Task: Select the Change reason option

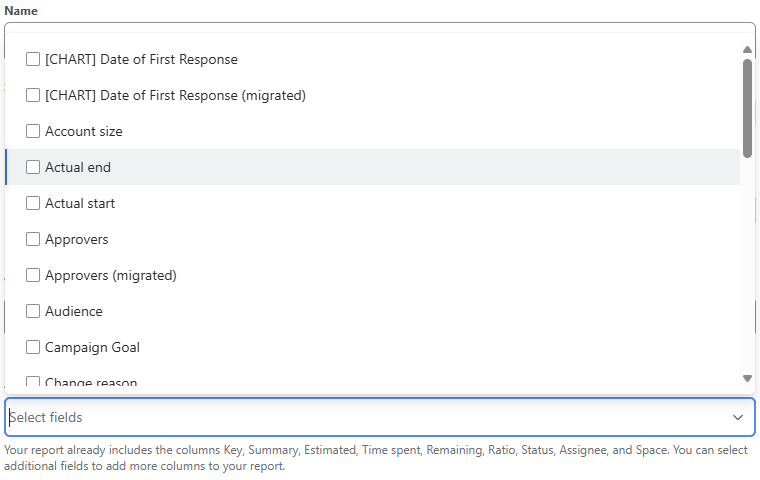Action: 91,383
